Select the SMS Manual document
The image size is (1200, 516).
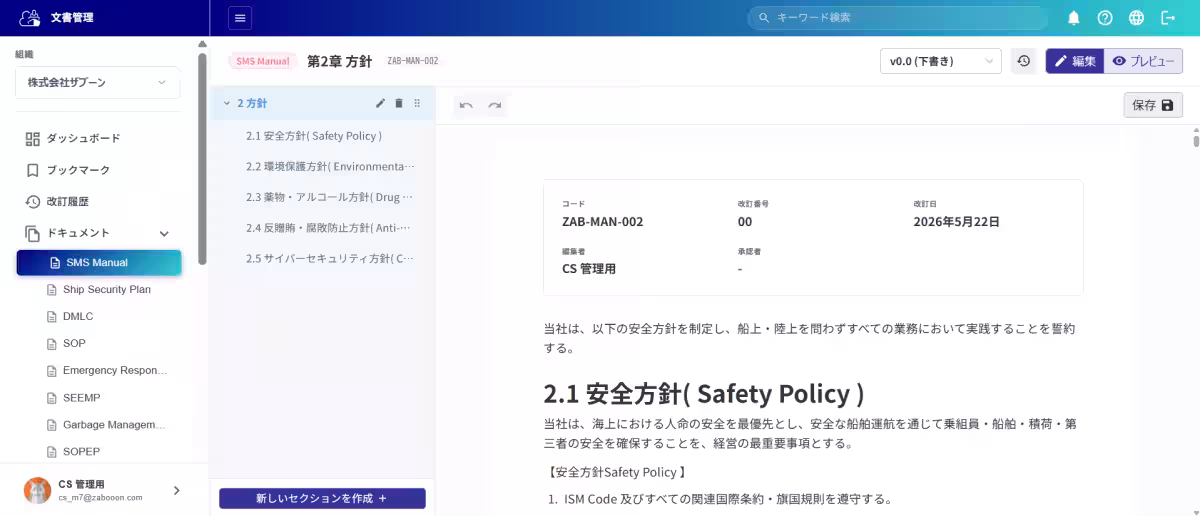(x=99, y=263)
